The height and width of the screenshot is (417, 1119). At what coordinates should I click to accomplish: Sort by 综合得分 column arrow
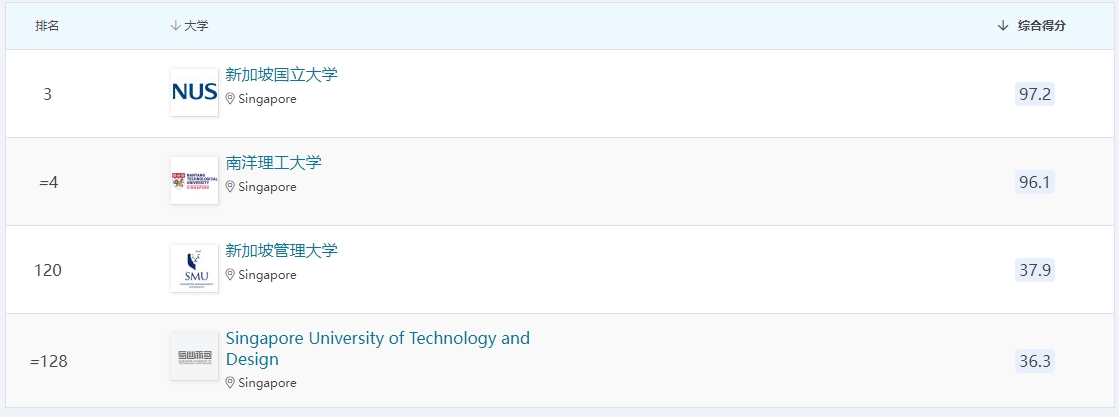(1003, 26)
